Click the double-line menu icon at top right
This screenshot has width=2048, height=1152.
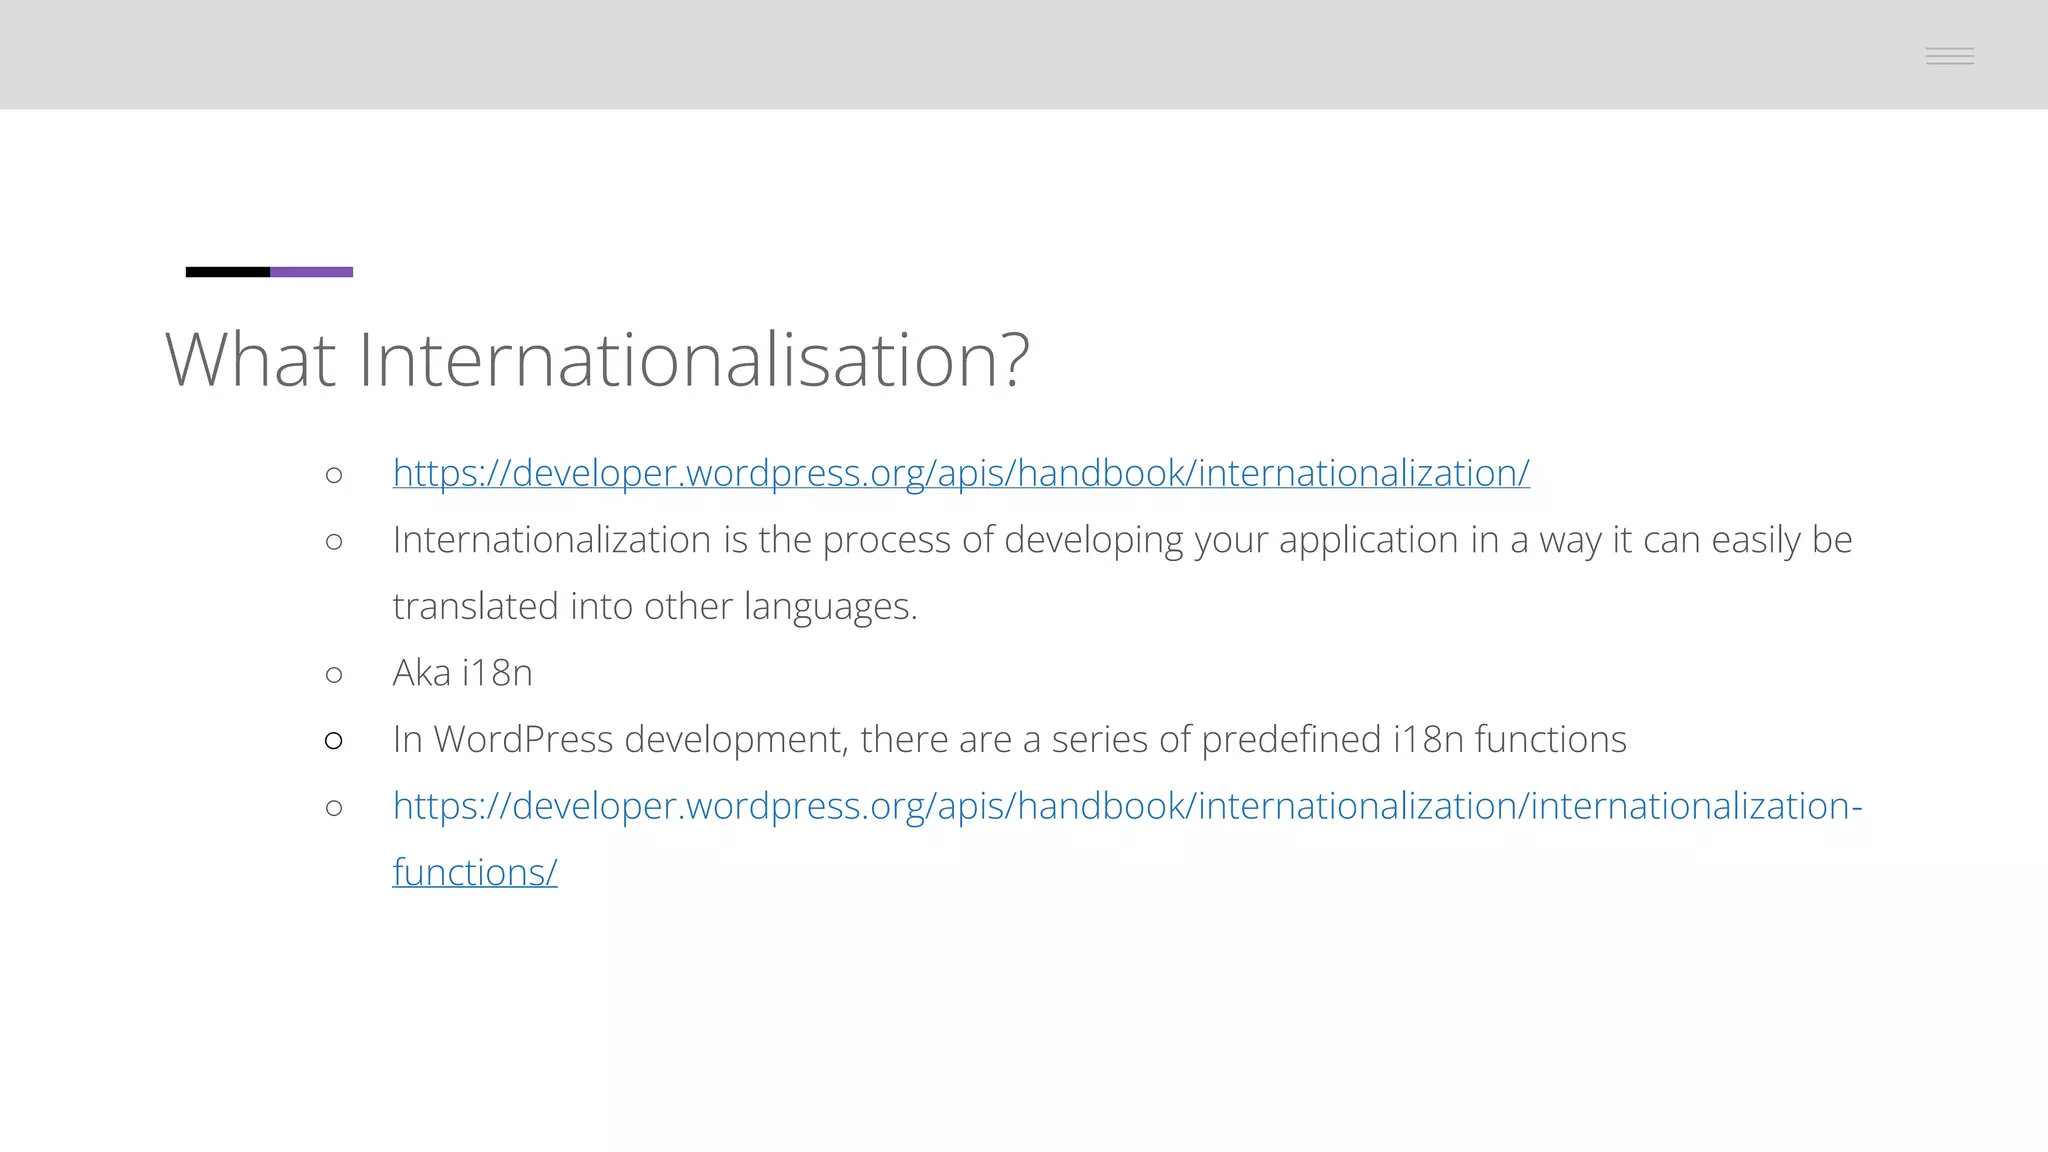pos(1949,56)
